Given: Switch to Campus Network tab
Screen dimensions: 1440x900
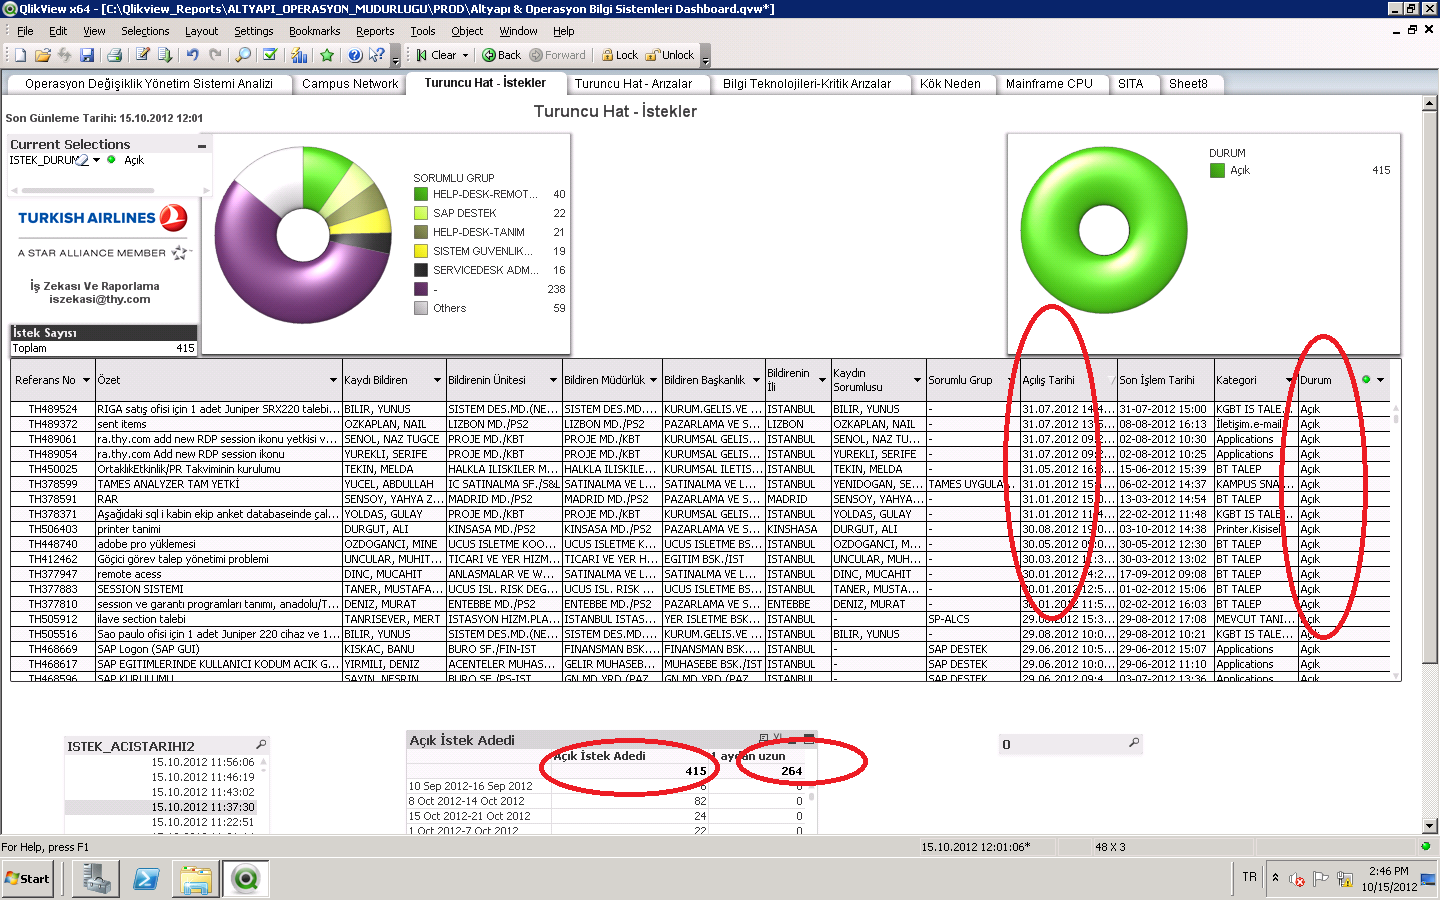Looking at the screenshot, I should (350, 84).
